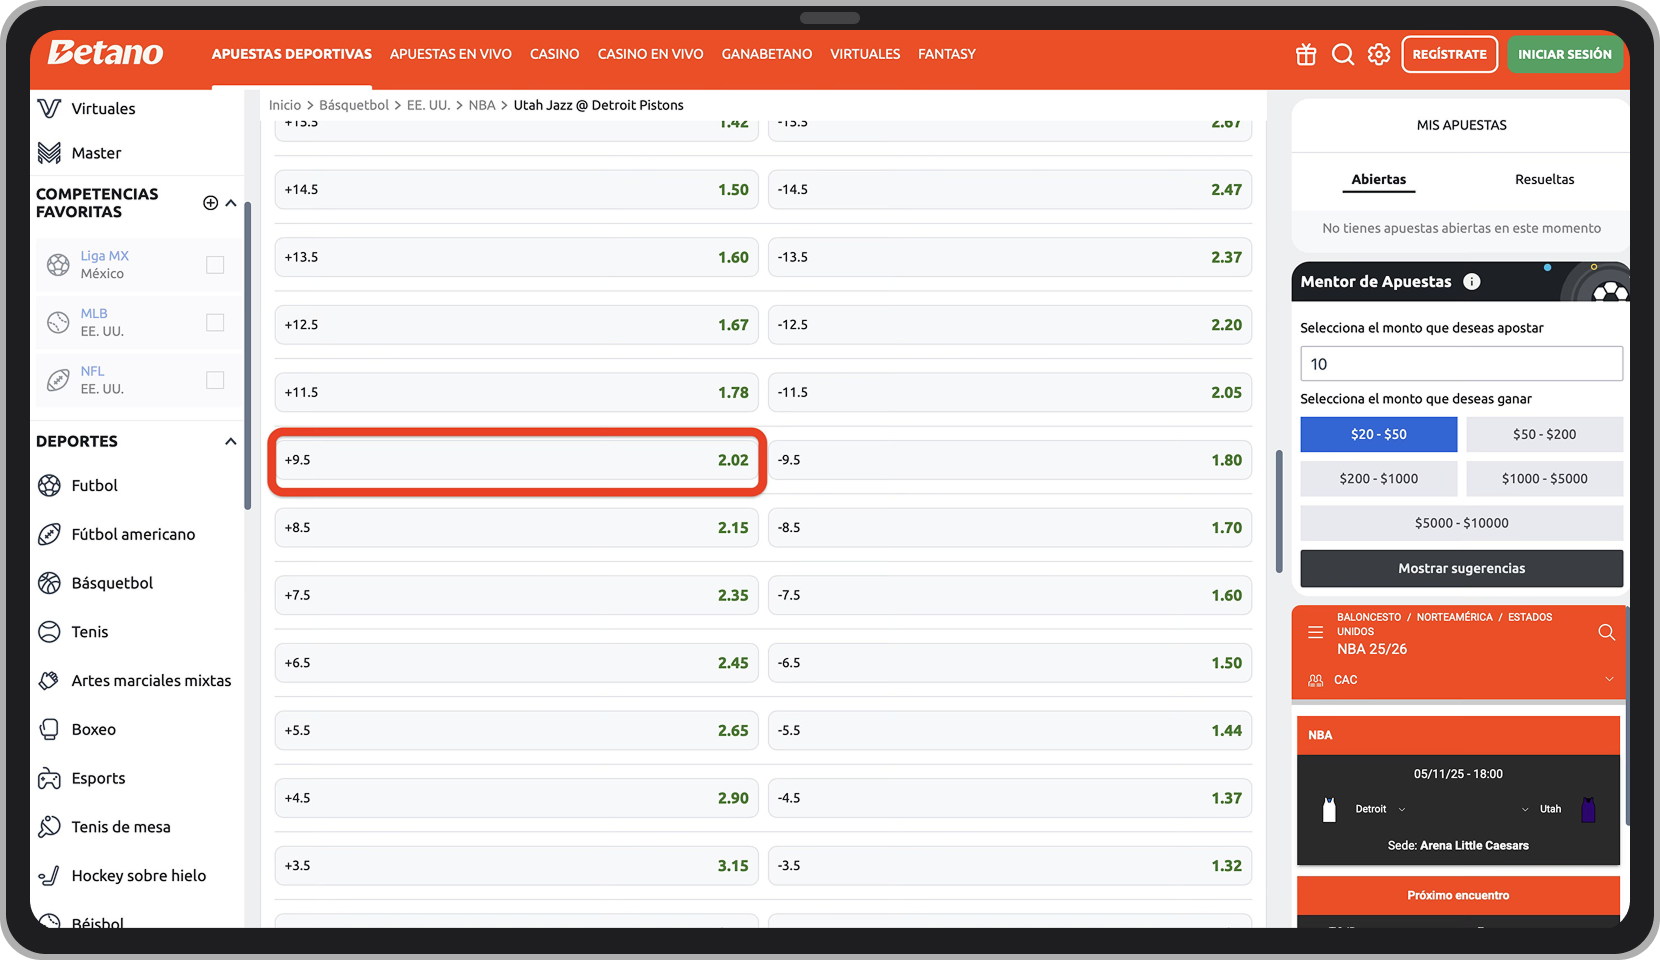This screenshot has height=960, width=1660.
Task: Open the CASINO EN VIVO menu item
Action: pos(650,54)
